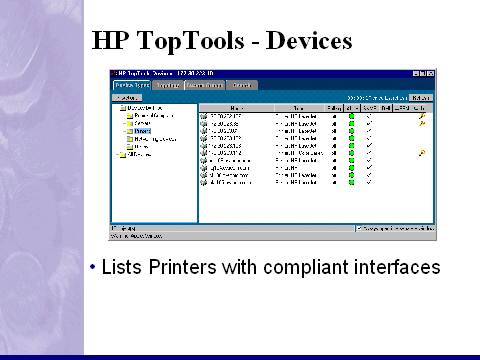This screenshot has width=480, height=360.
Task: Click the Actions button above the tree
Action: (127, 98)
